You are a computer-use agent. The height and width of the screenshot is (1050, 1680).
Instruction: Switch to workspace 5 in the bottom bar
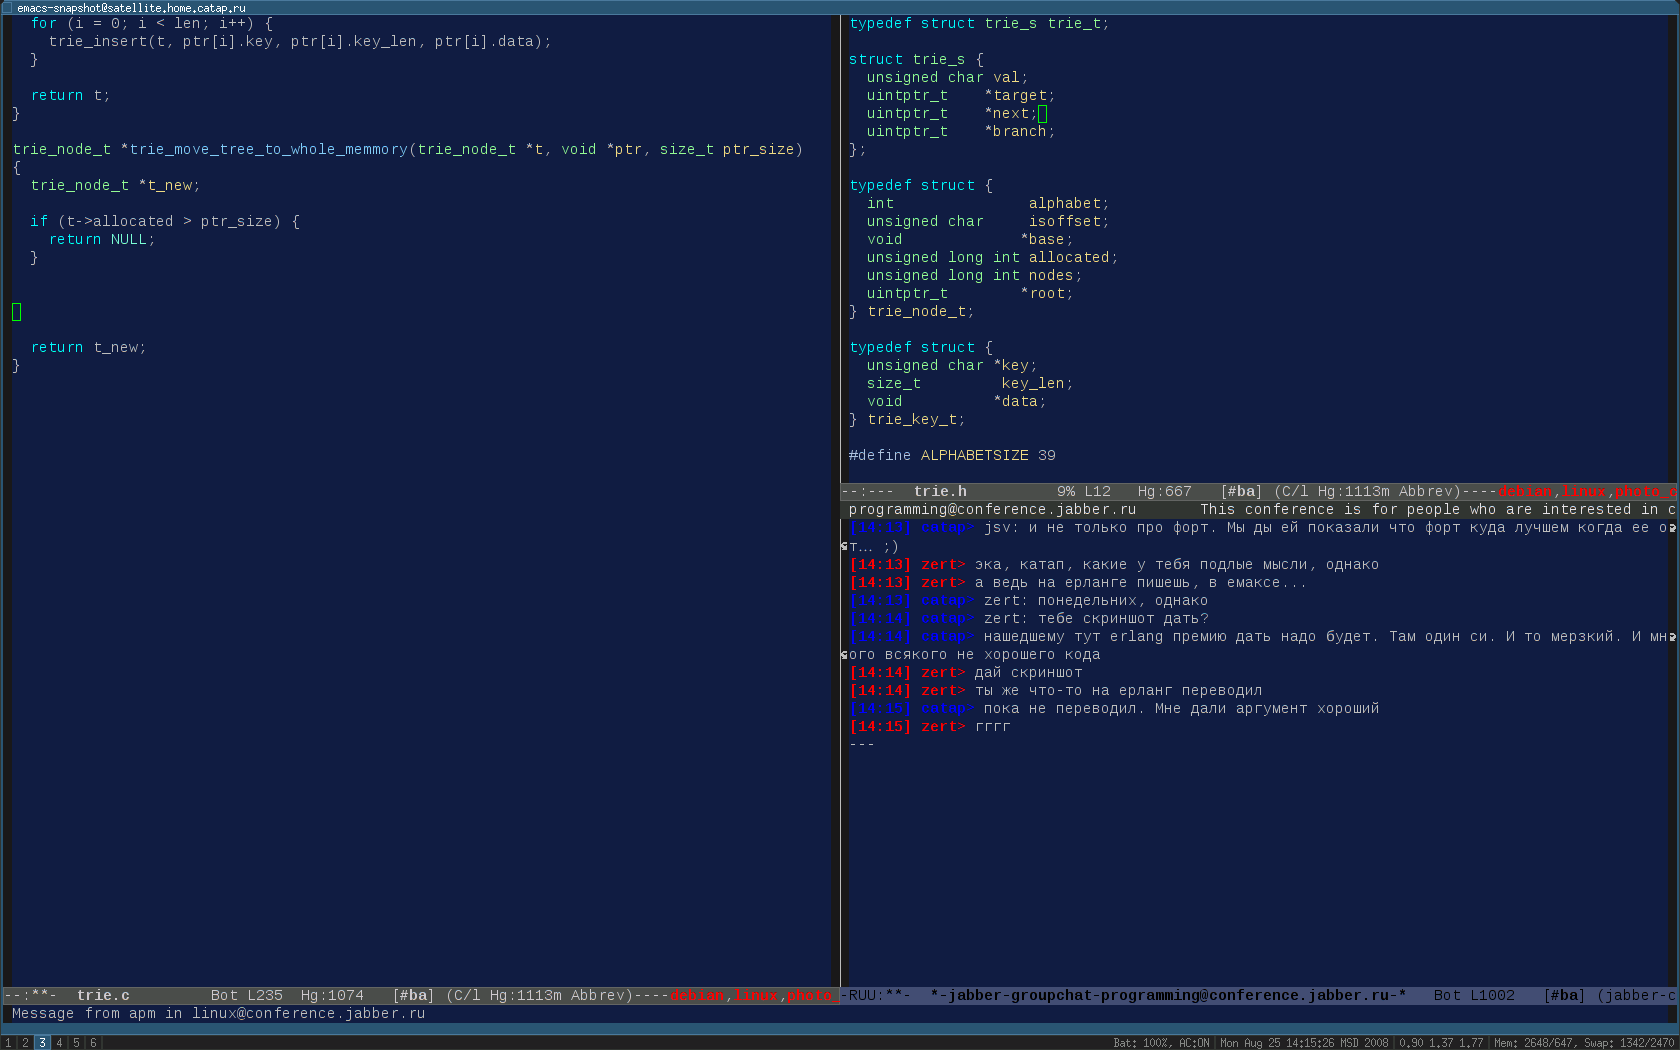point(76,1042)
